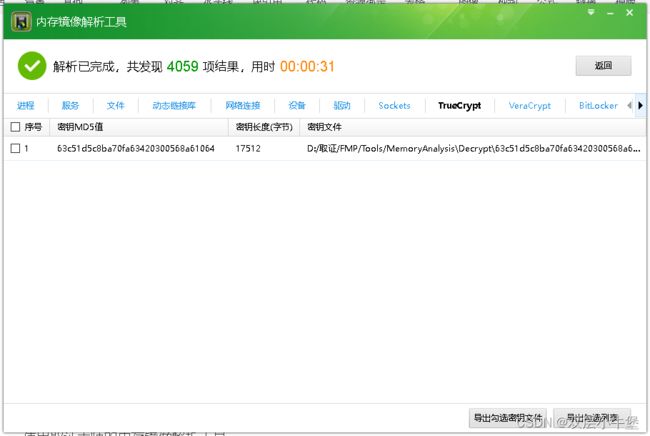
Task: Switch to the BitLocker tab
Action: 598,106
